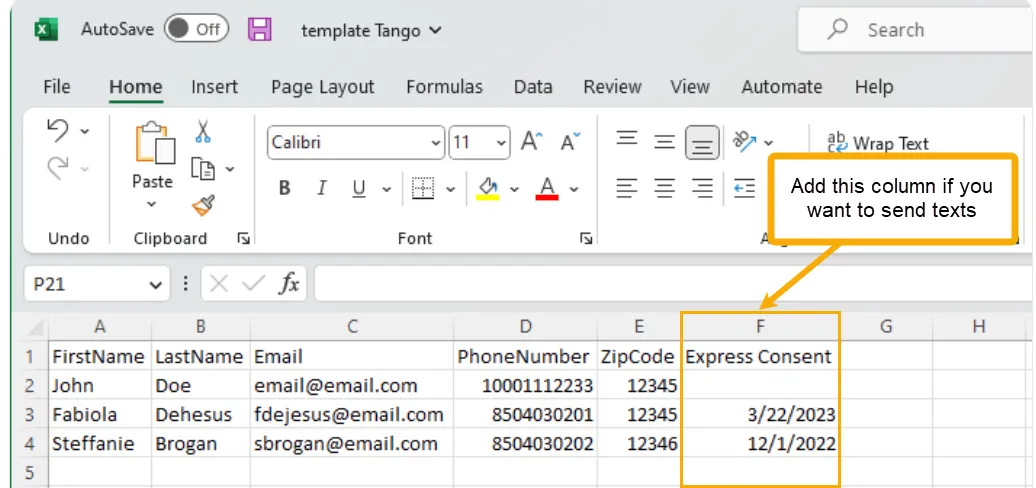The image size is (1036, 488).
Task: Click Decrease Font Size icon
Action: click(x=570, y=141)
